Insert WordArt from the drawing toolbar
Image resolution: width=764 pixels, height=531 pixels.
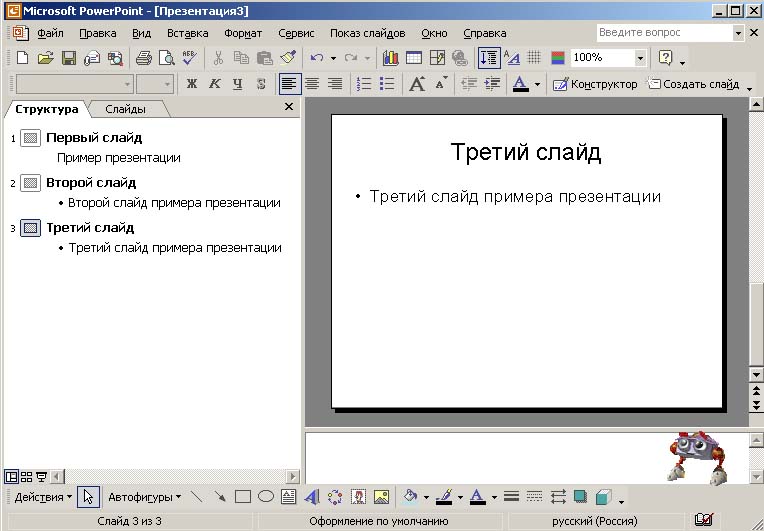(x=312, y=497)
